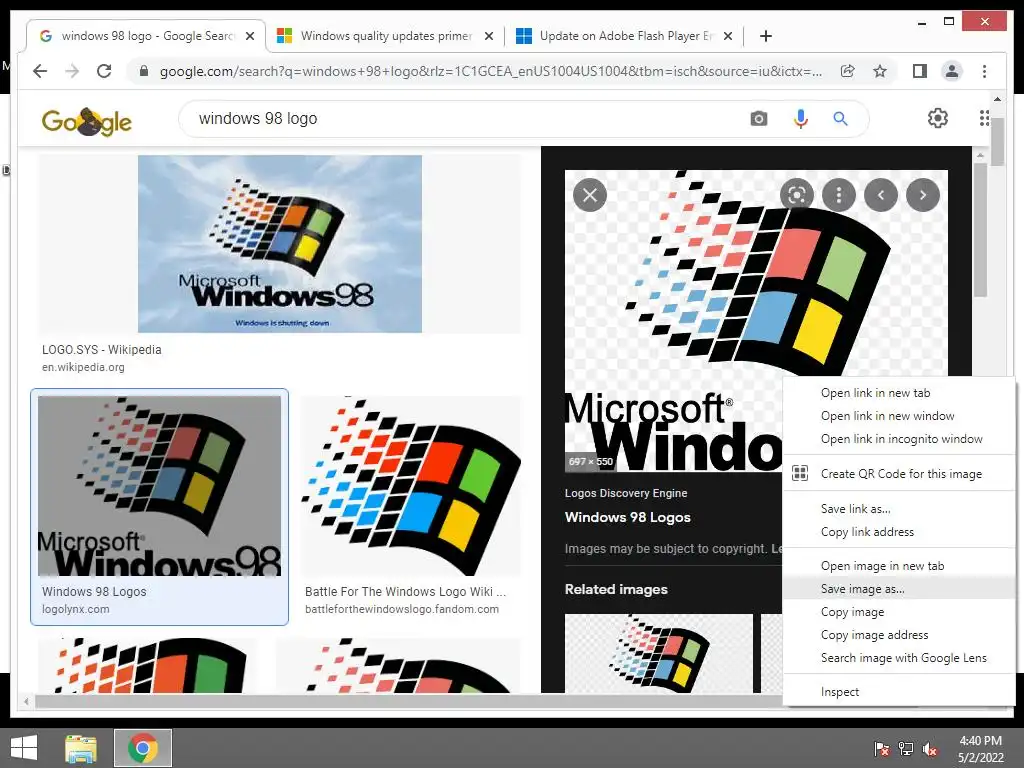1024x768 pixels.
Task: Switch to the Update on Adobe Flash Player tab
Action: click(x=626, y=36)
